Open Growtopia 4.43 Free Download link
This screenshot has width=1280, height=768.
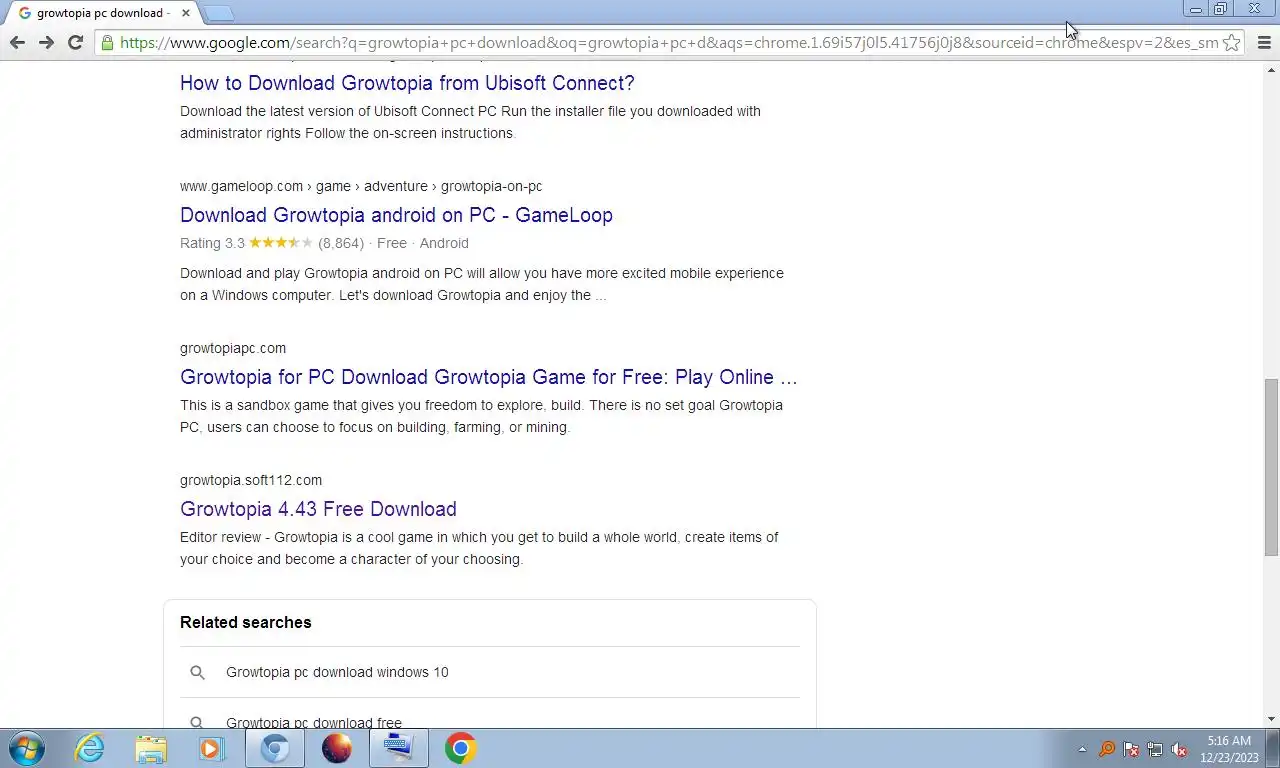[318, 509]
